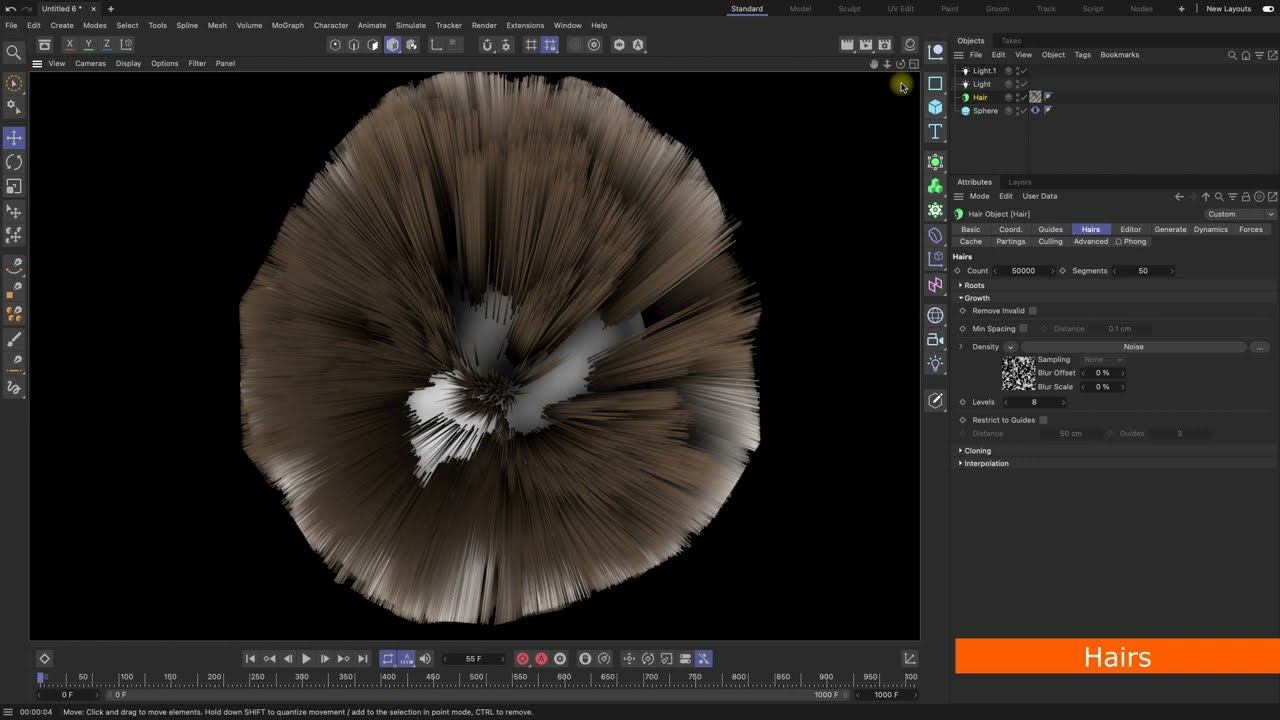Select the Rotate tool in left toolbar
Image resolution: width=1280 pixels, height=720 pixels.
pyautogui.click(x=14, y=162)
